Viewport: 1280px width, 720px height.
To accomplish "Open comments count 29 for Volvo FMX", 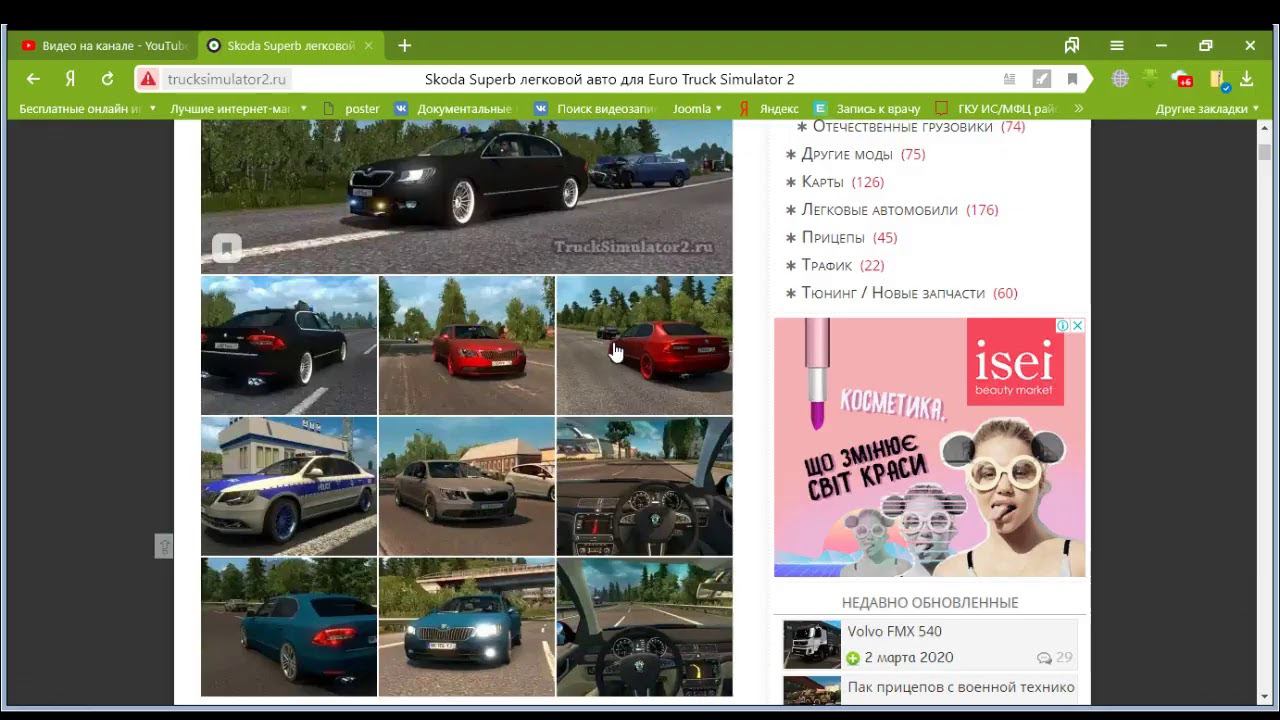I will click(x=1054, y=657).
